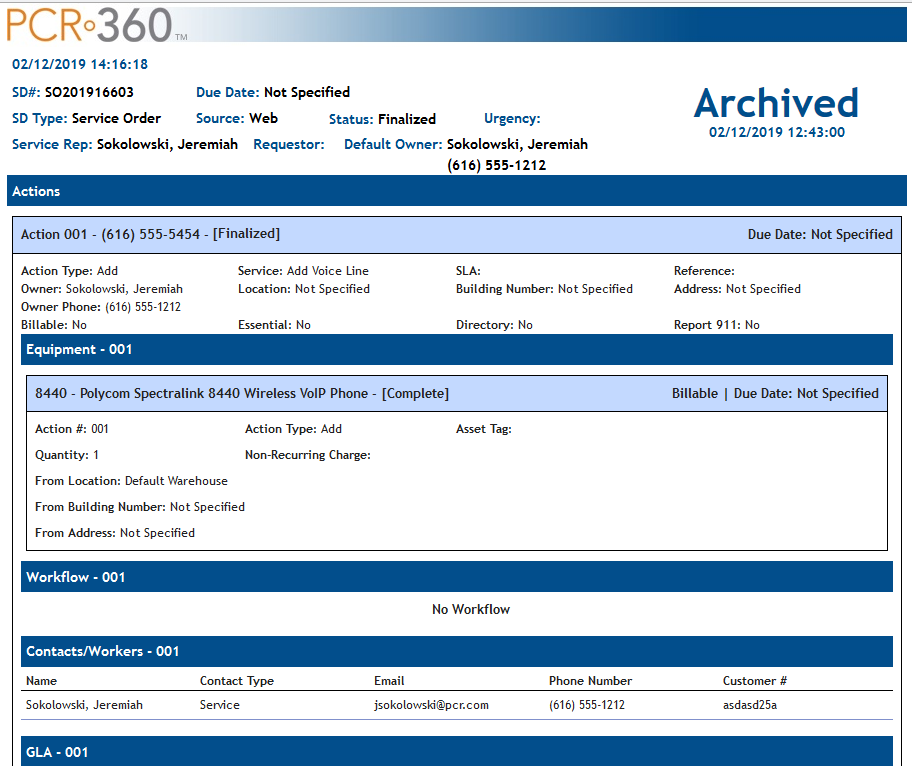Viewport: 912px width, 766px height.
Task: Click the Action 001 - (616) 555-5454 title
Action: tap(150, 234)
